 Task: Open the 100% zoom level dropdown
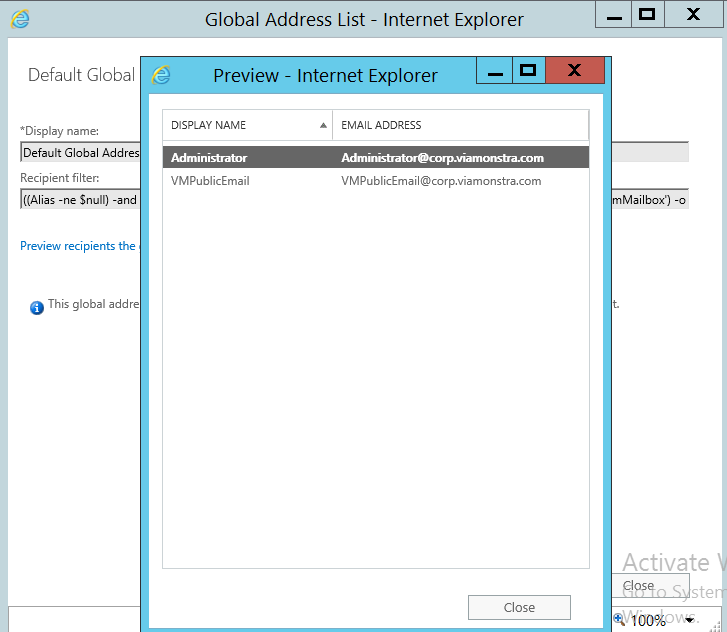pos(689,621)
